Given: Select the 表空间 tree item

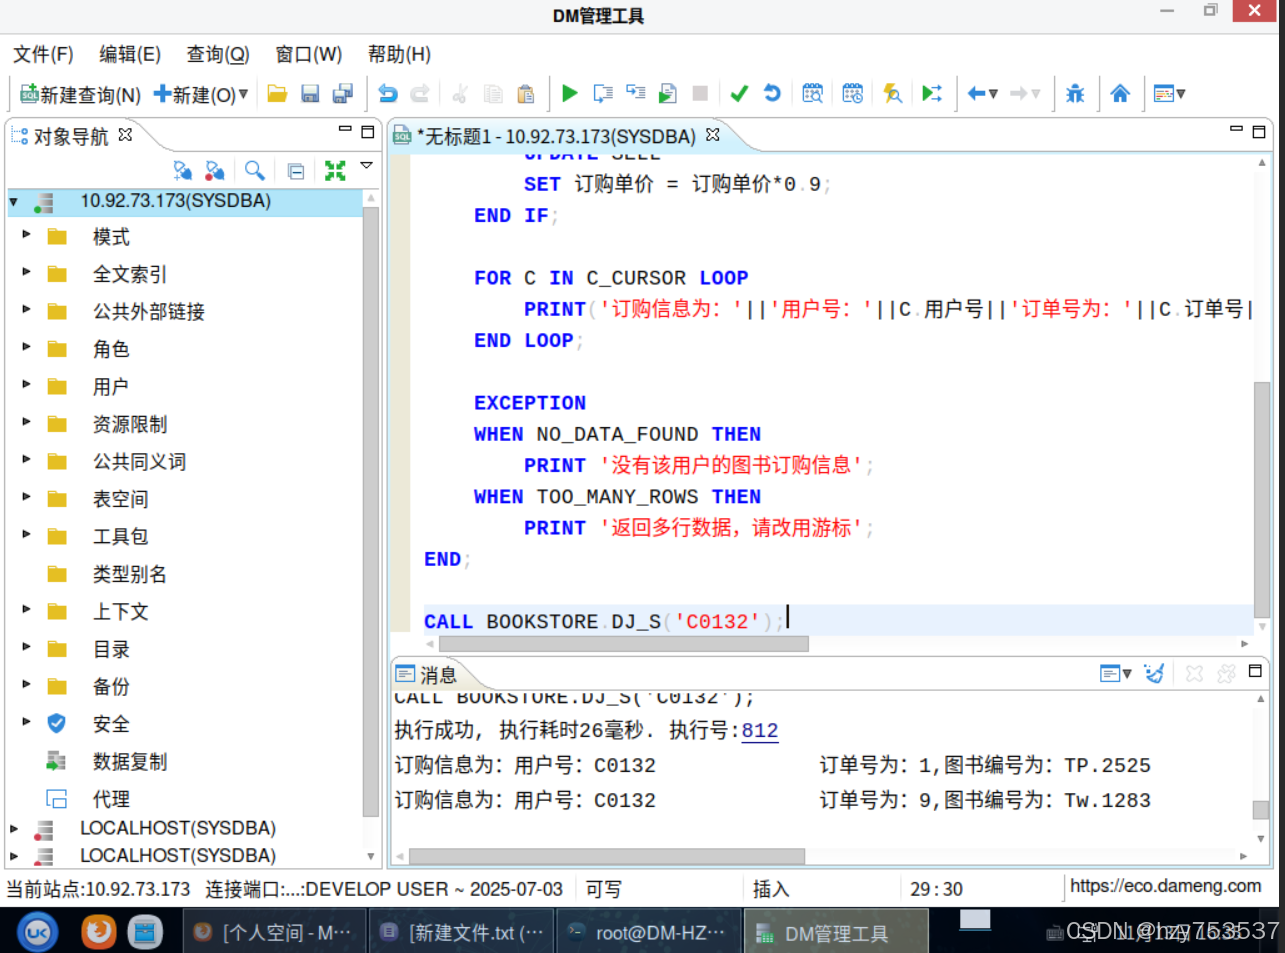Looking at the screenshot, I should 120,499.
